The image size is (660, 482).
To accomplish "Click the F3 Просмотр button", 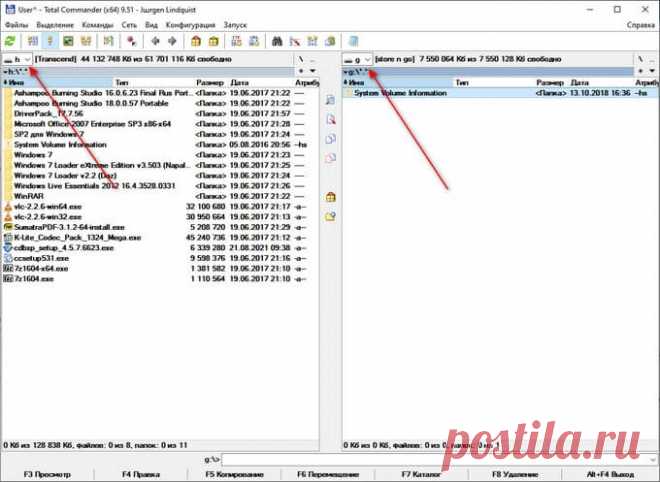I will point(47,474).
